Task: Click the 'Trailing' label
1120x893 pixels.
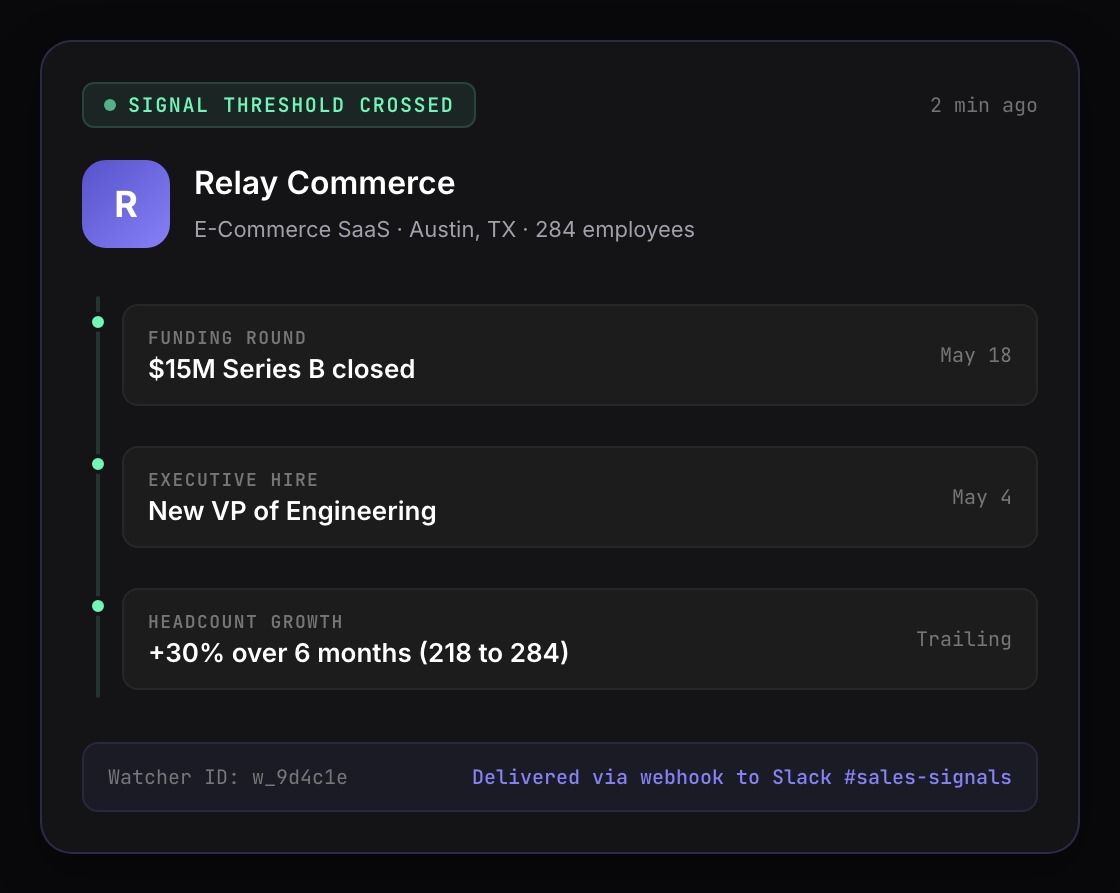Action: [964, 639]
